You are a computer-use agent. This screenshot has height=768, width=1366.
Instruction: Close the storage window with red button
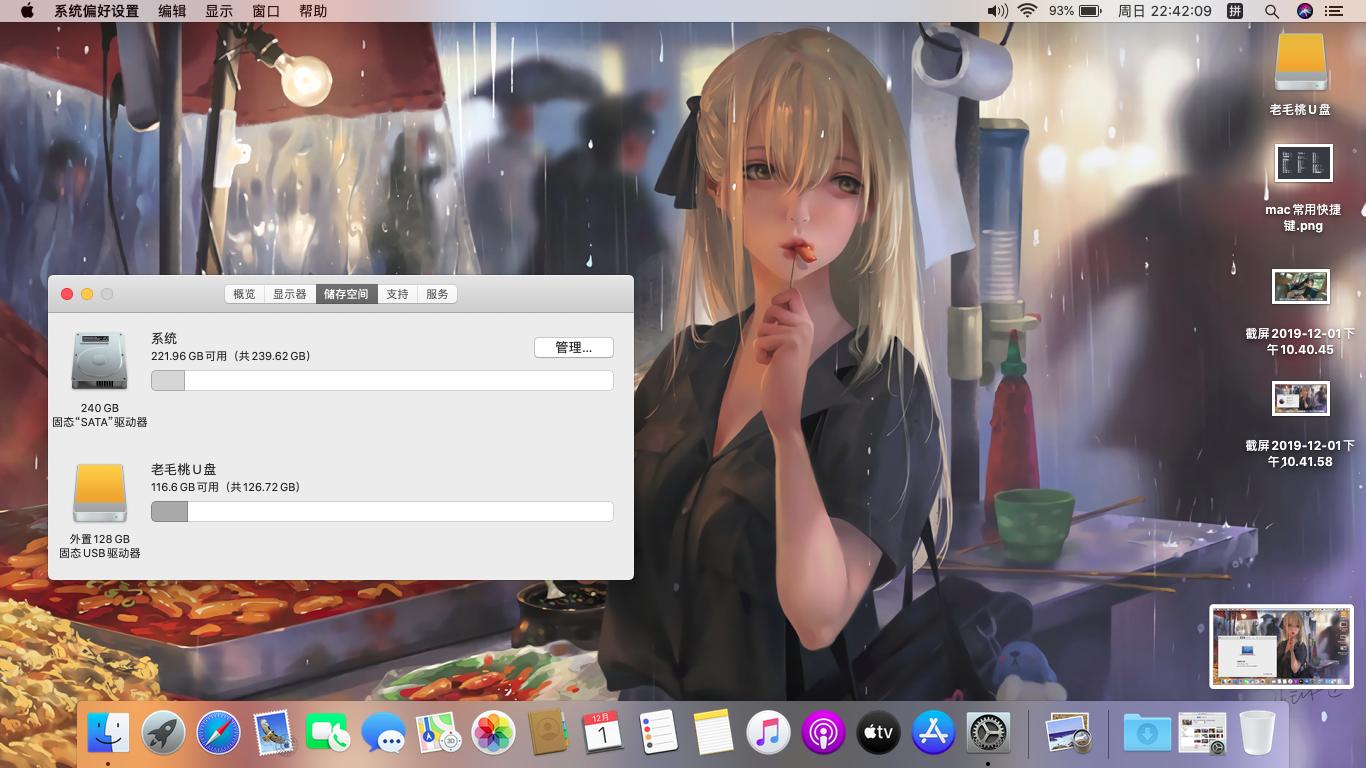click(x=67, y=294)
